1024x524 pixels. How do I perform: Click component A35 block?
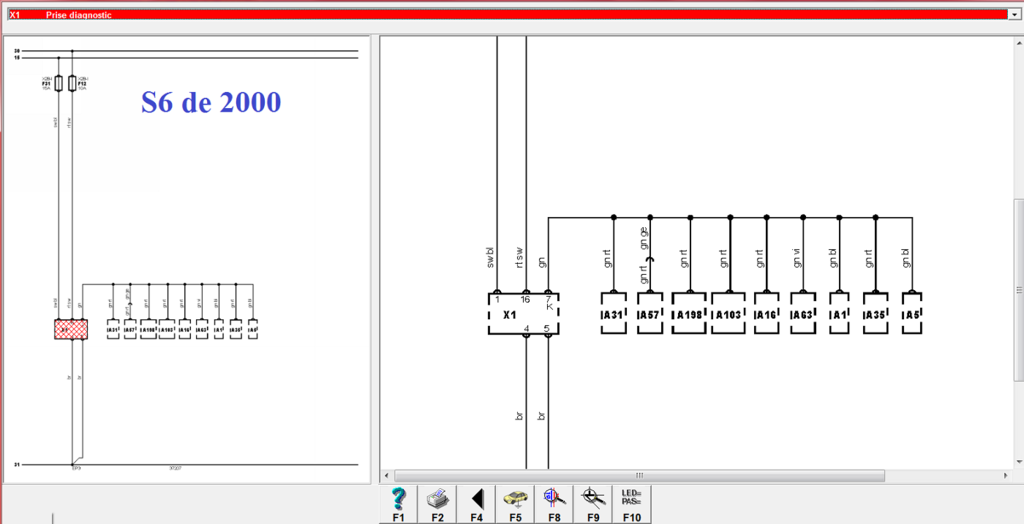coord(876,314)
